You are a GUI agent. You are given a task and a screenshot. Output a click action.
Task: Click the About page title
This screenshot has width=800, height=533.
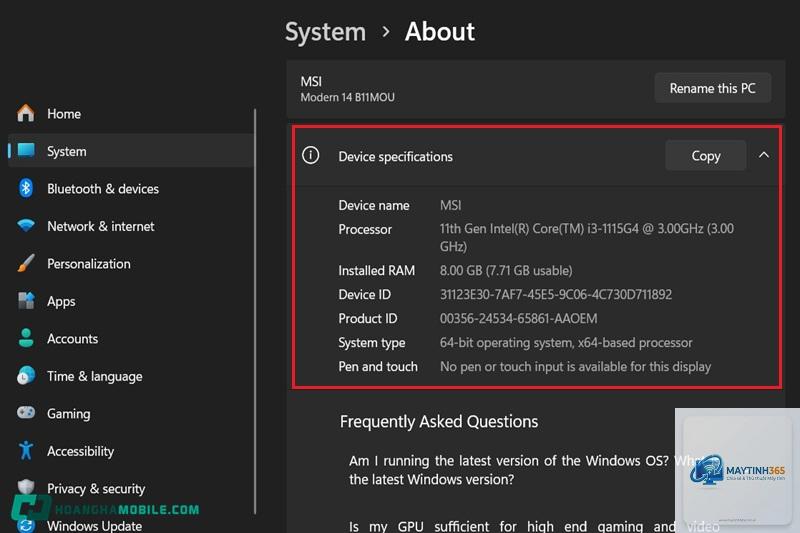(x=440, y=32)
